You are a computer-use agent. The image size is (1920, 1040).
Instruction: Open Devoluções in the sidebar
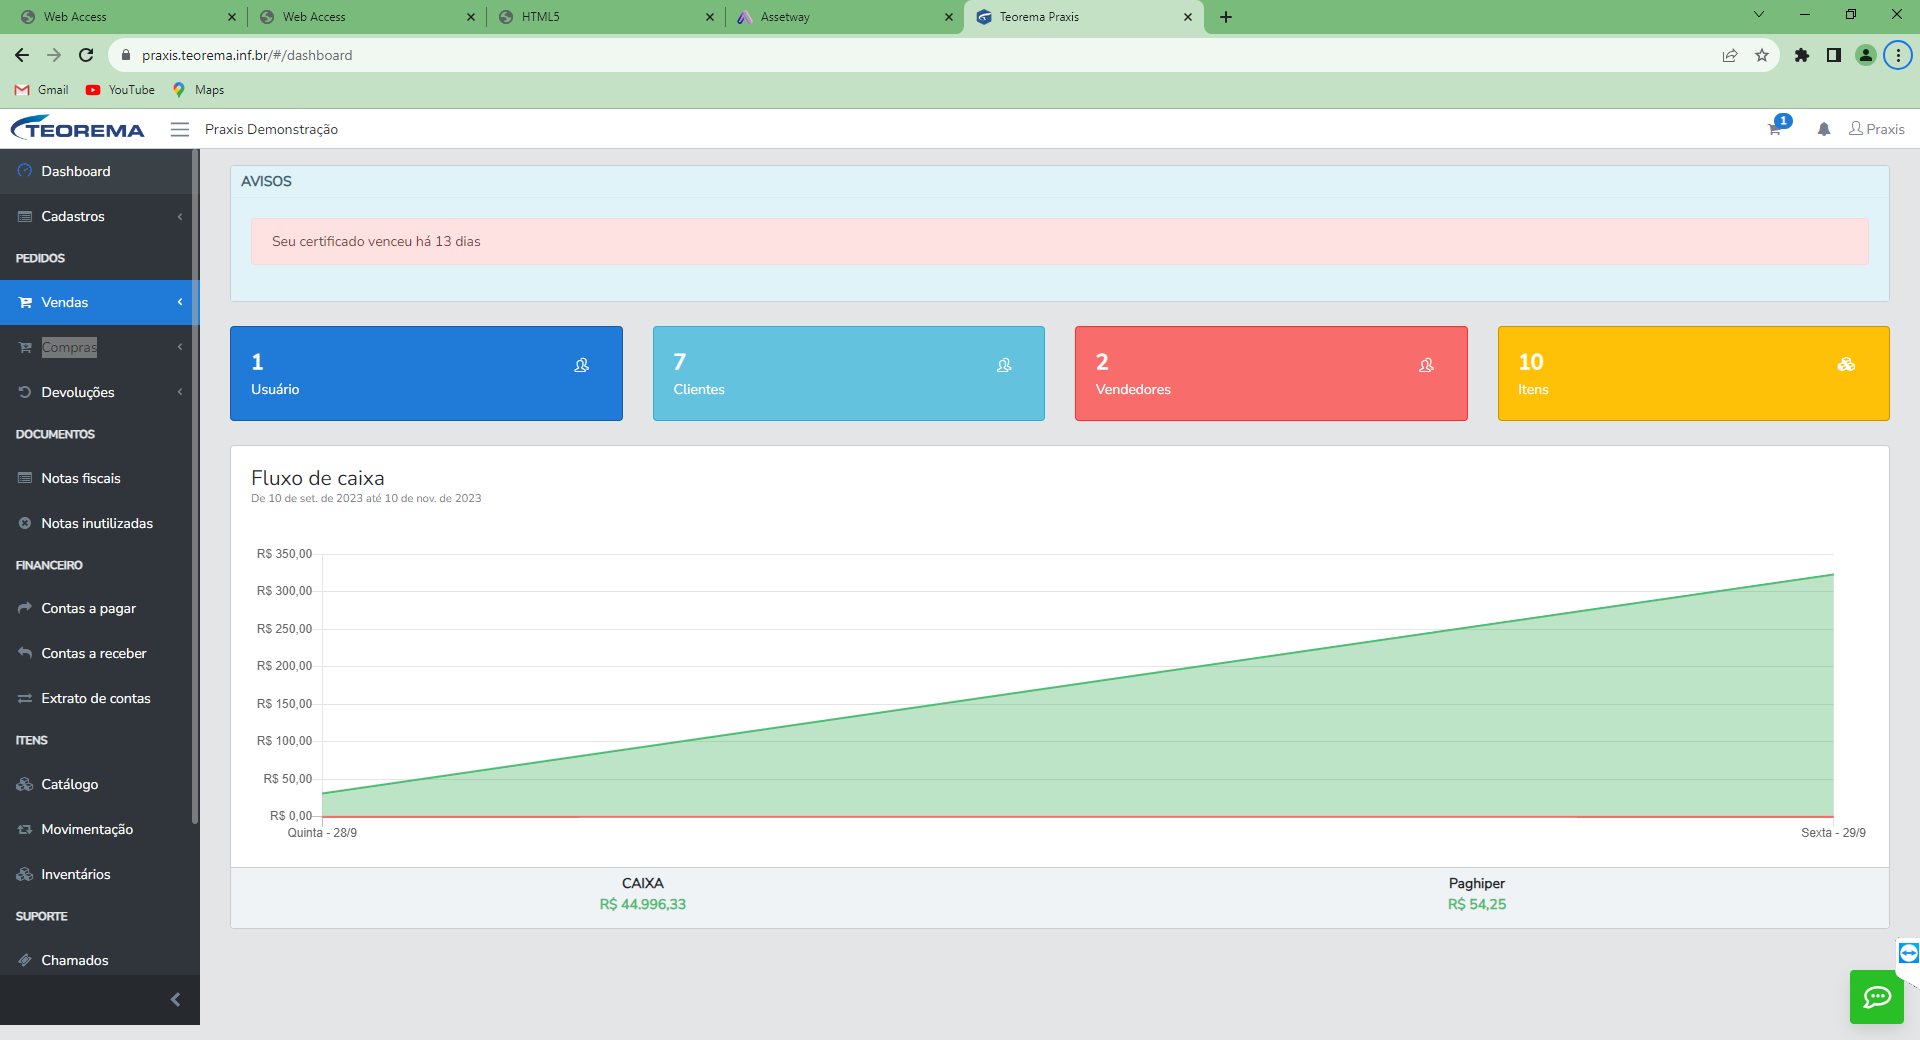tap(98, 392)
